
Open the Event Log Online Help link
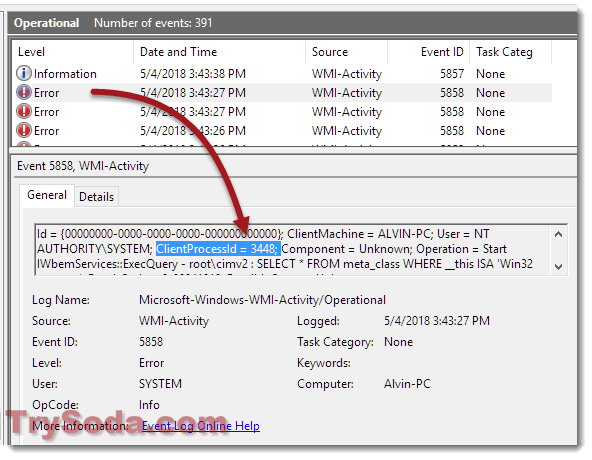pyautogui.click(x=200, y=426)
